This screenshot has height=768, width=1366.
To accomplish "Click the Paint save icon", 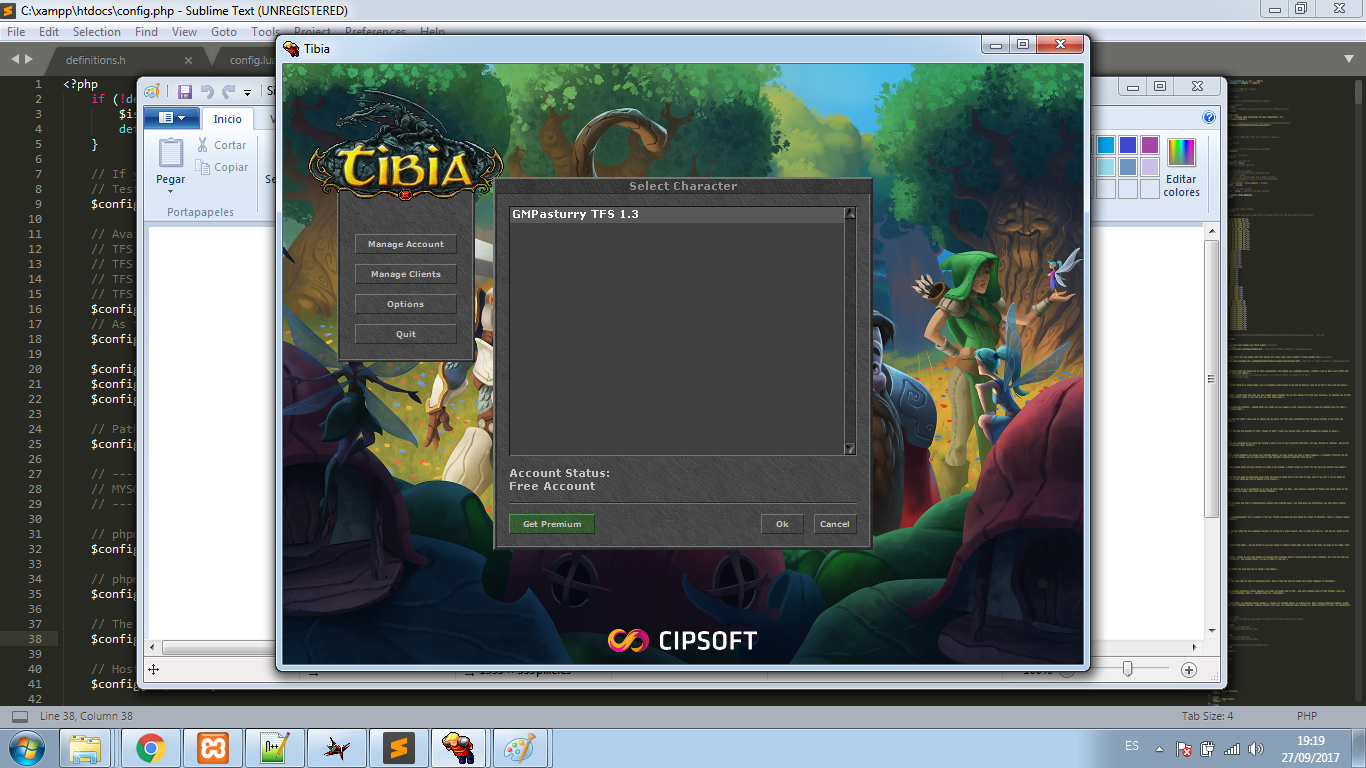I will click(185, 91).
